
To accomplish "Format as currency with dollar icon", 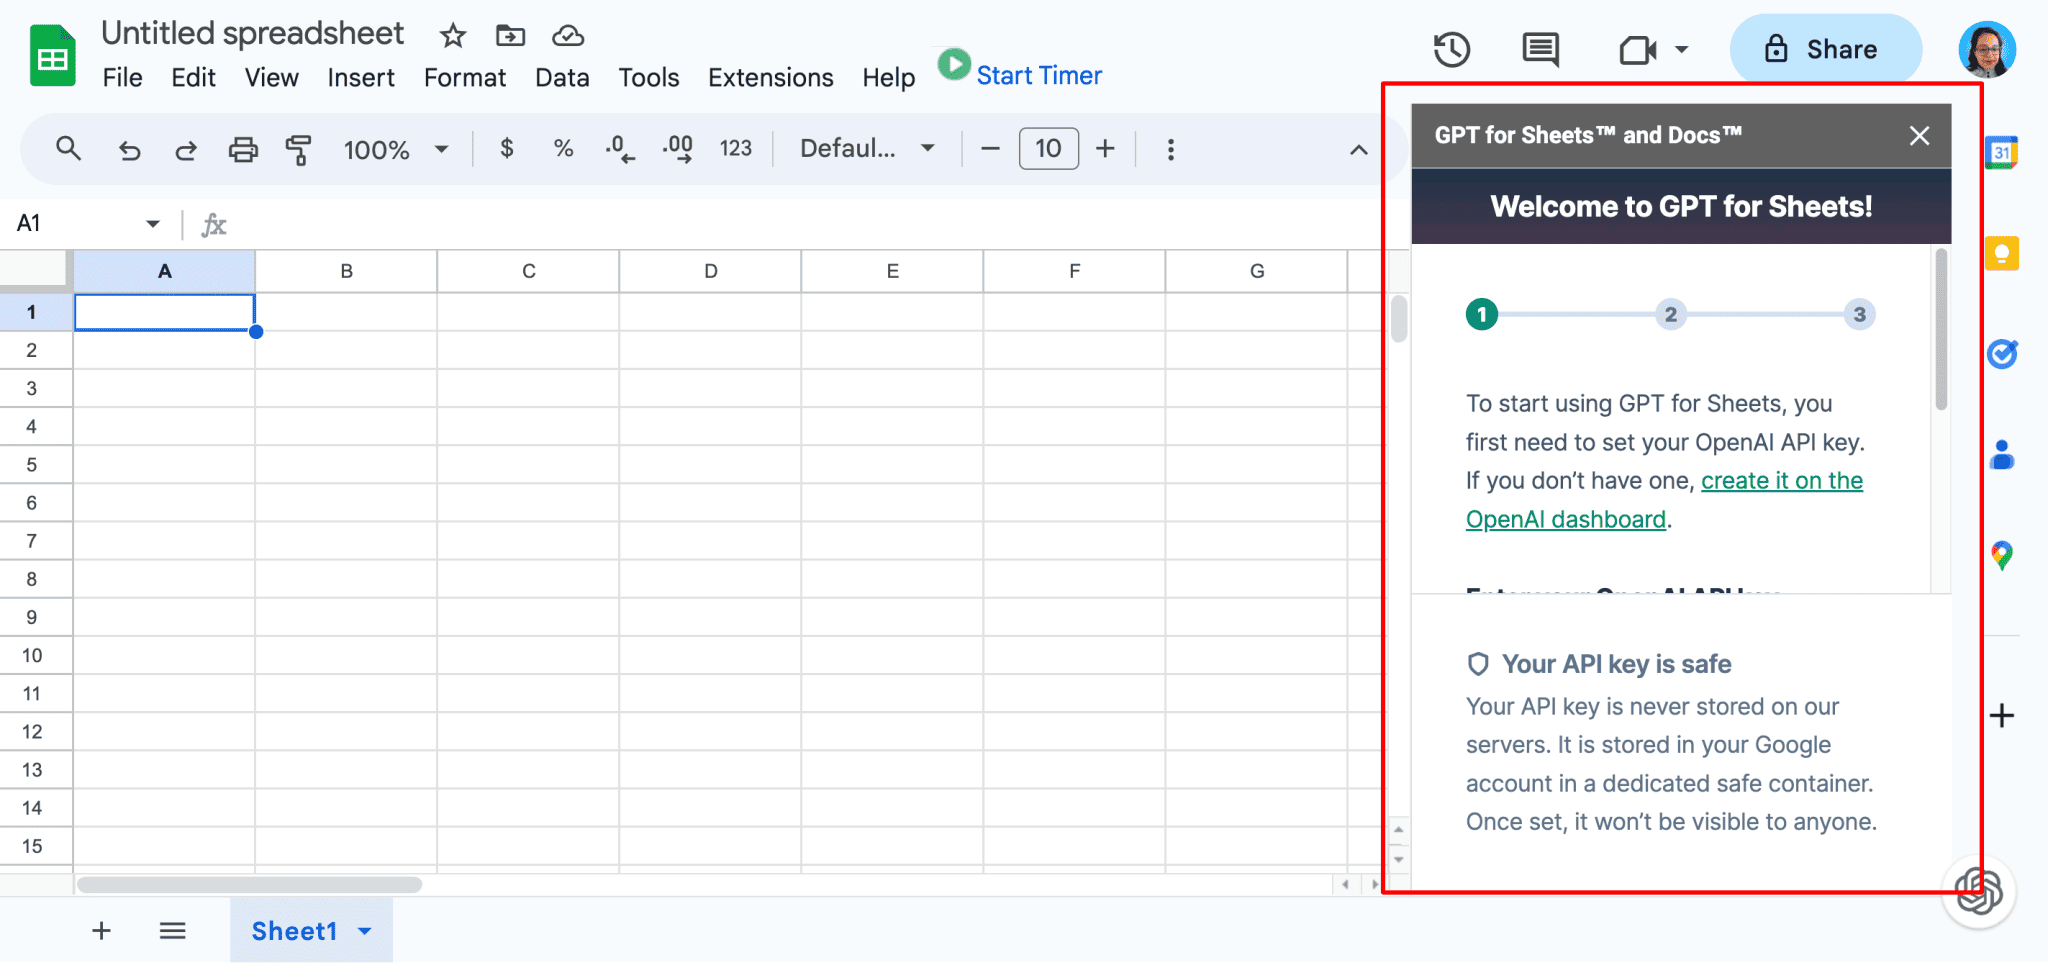I will pos(507,149).
